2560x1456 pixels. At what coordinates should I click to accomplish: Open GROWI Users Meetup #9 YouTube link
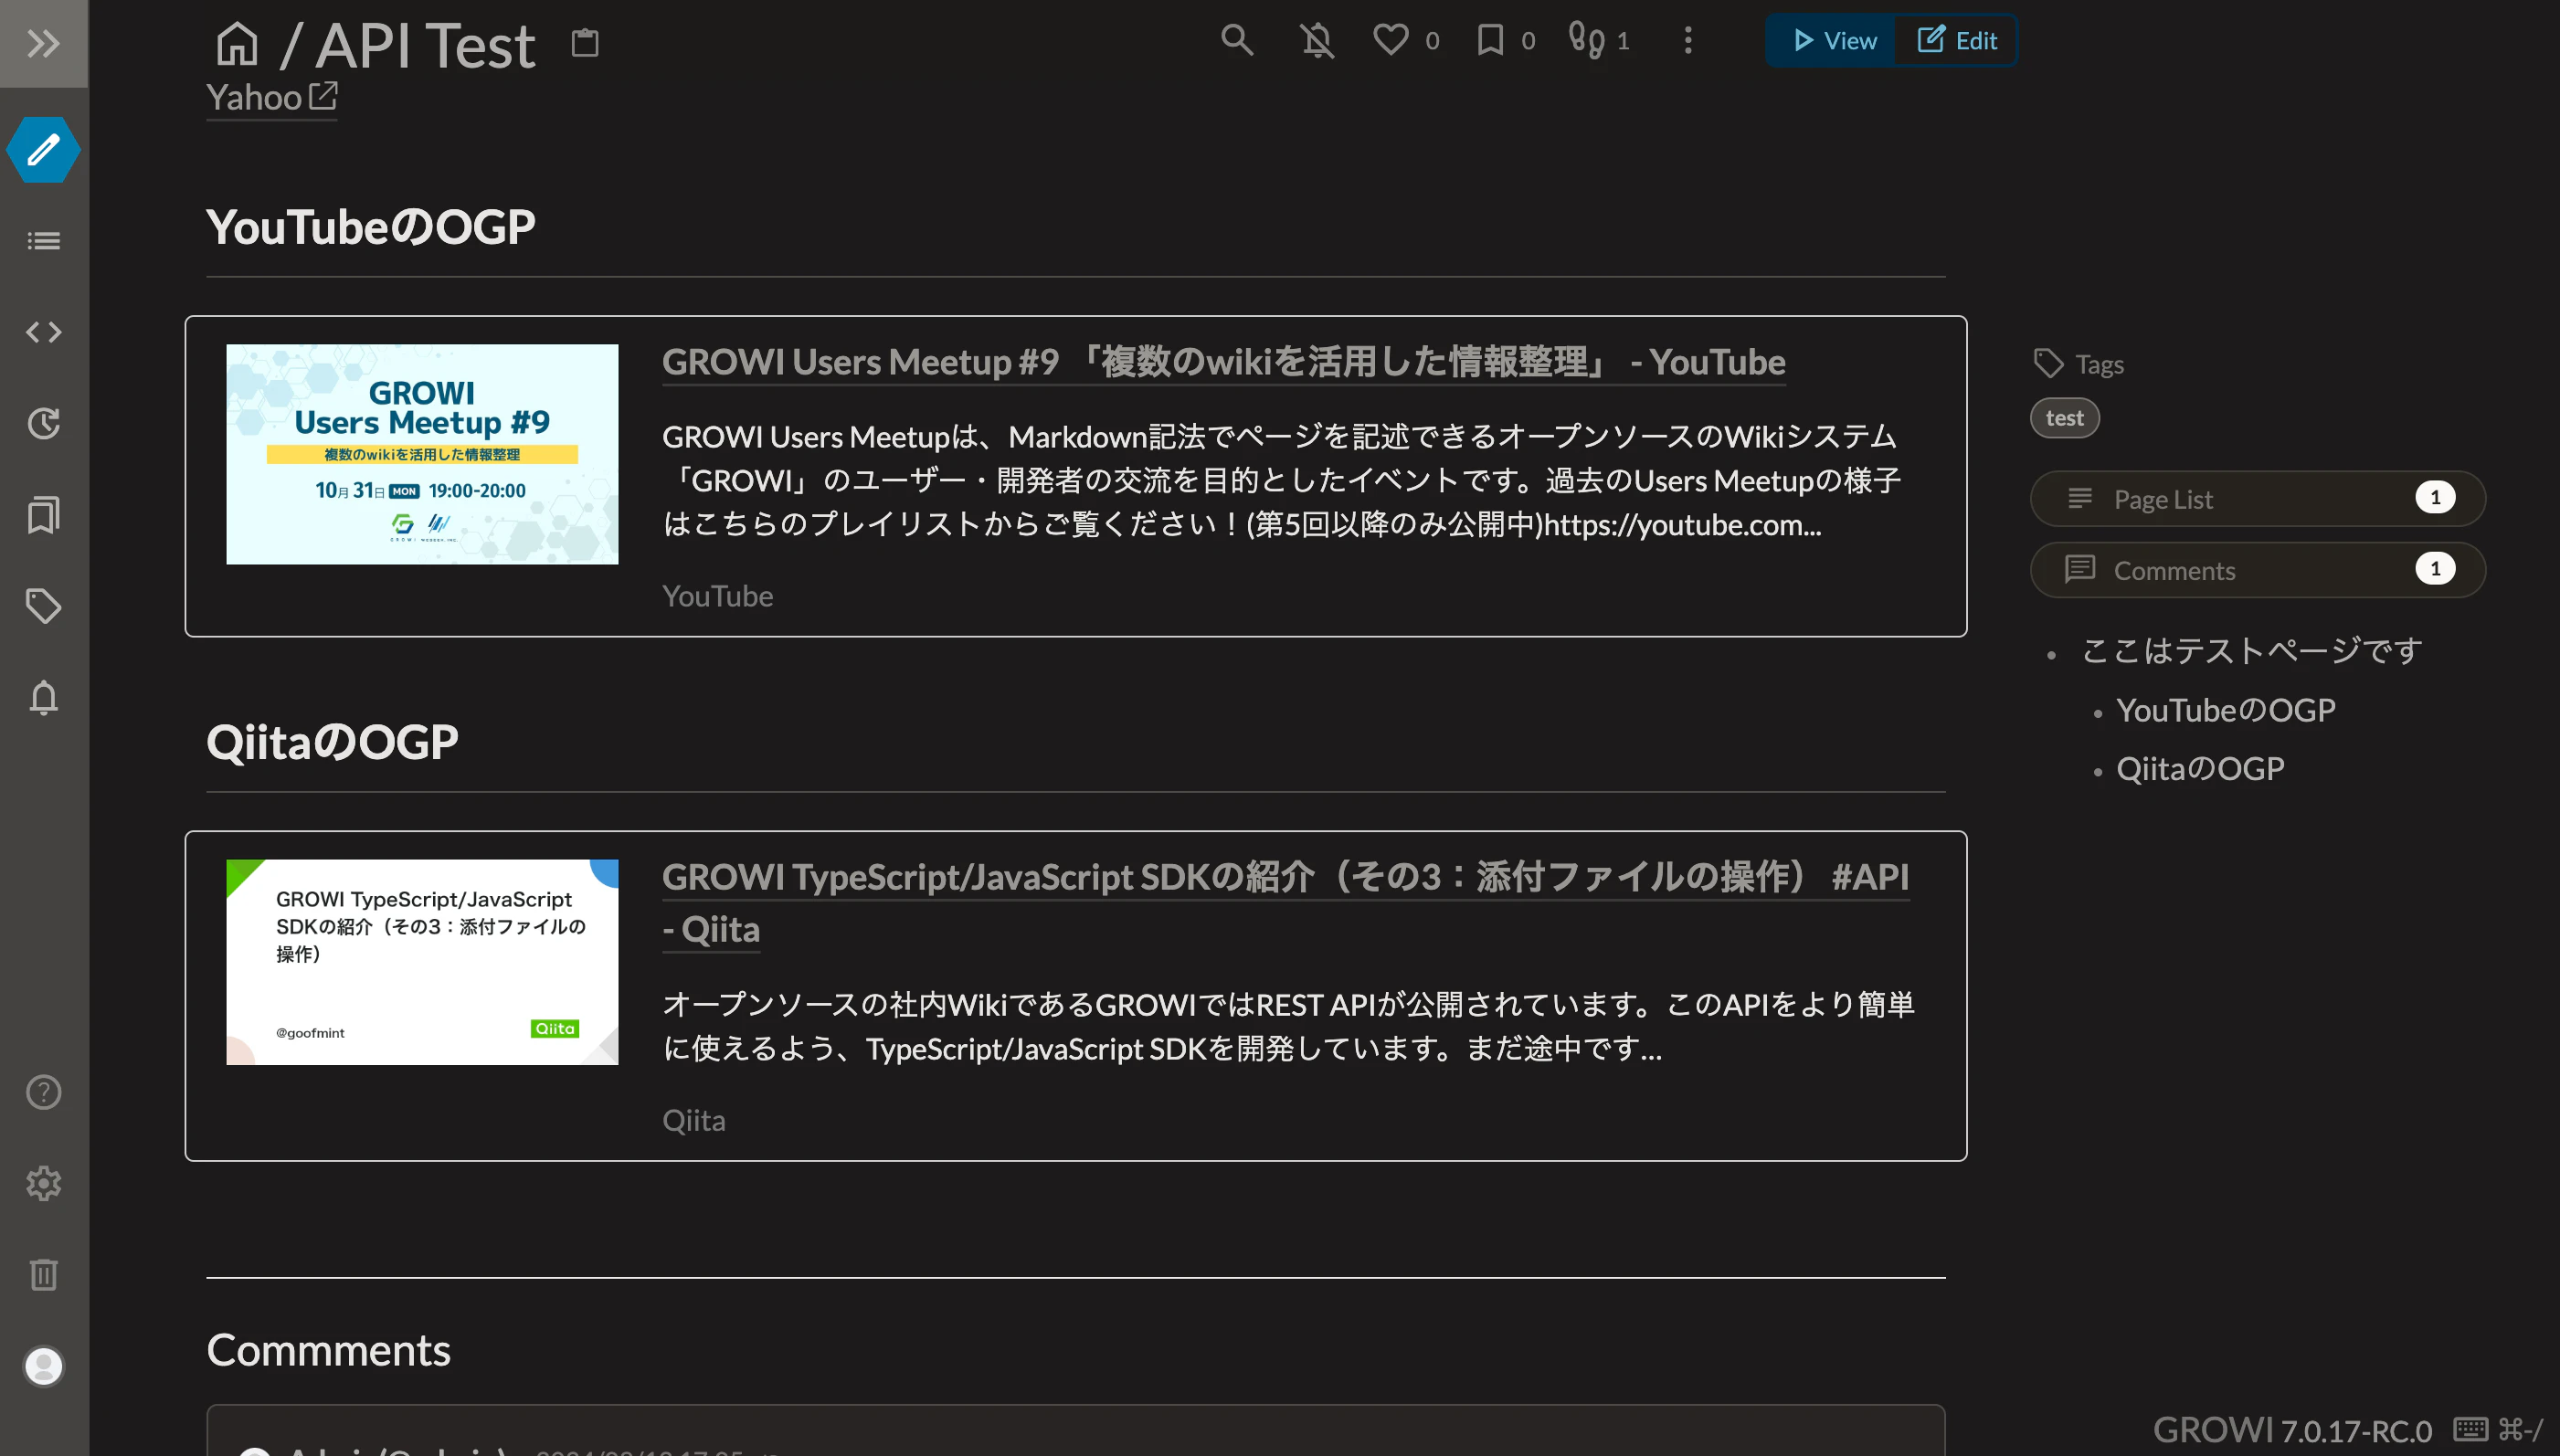pyautogui.click(x=1223, y=362)
